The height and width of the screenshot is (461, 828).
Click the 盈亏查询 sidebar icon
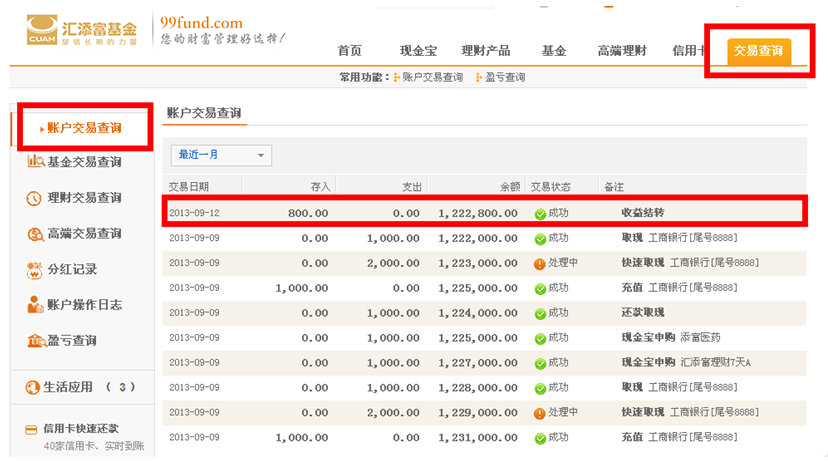34,341
